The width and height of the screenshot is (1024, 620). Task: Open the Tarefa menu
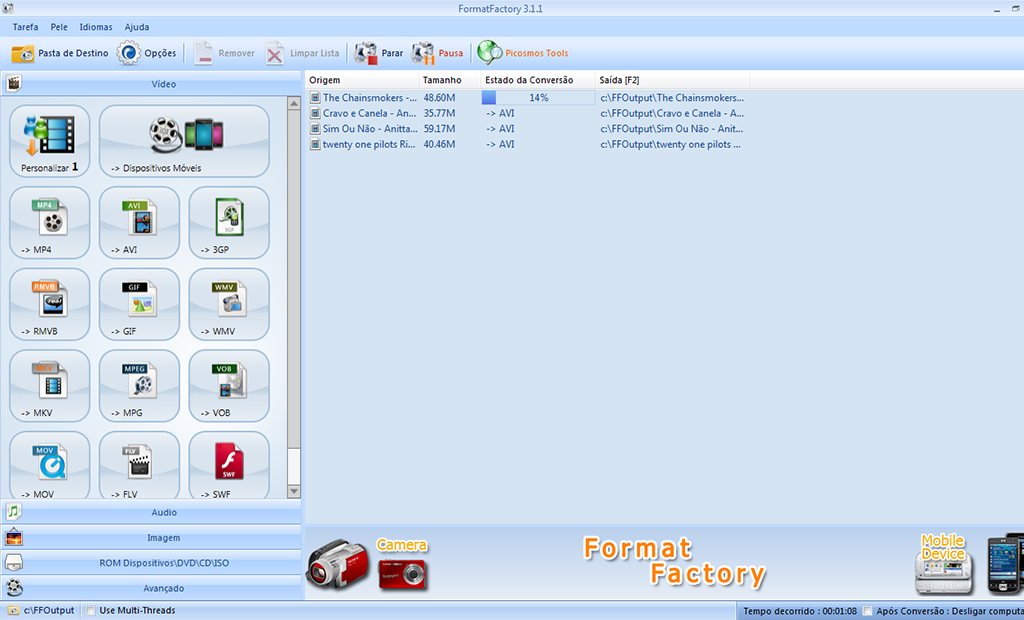click(x=25, y=27)
